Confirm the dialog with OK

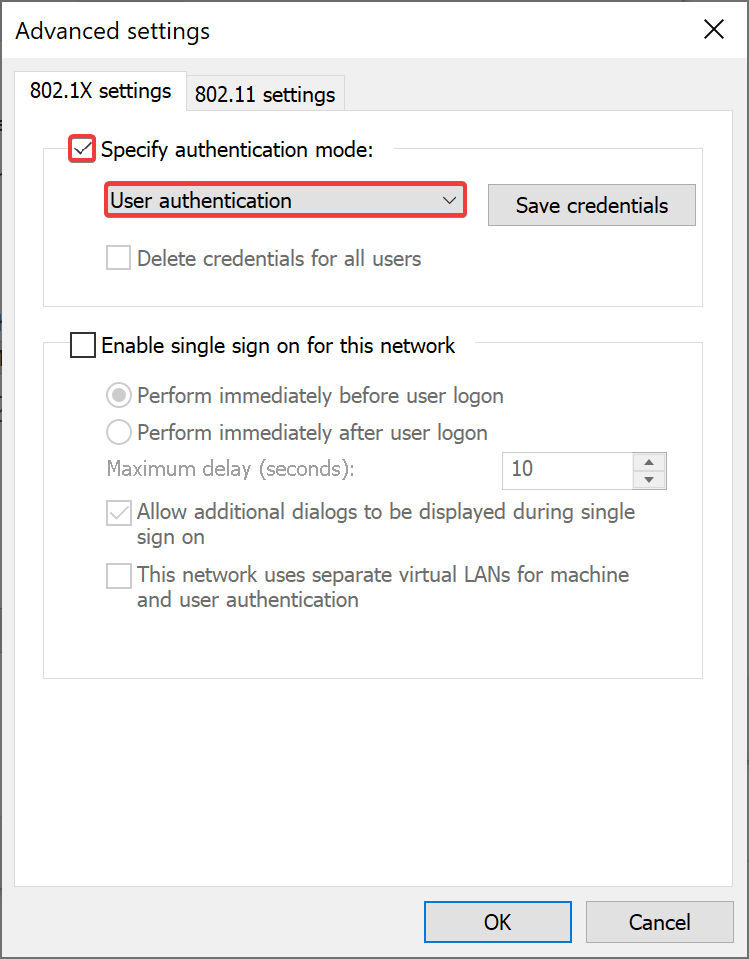click(498, 922)
